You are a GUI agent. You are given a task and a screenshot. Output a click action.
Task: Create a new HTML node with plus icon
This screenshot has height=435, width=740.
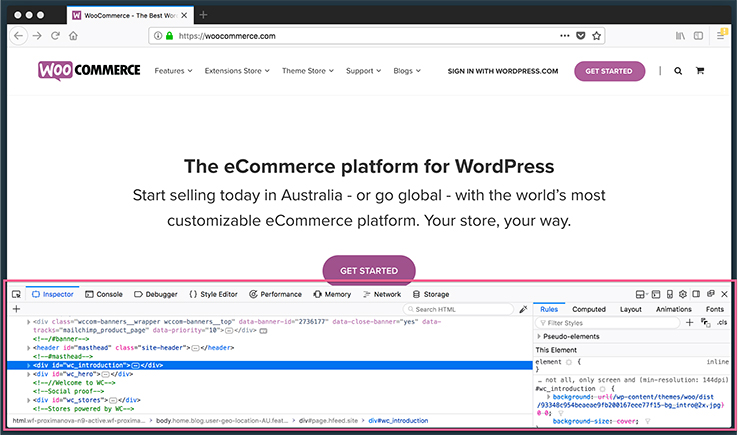(x=17, y=309)
